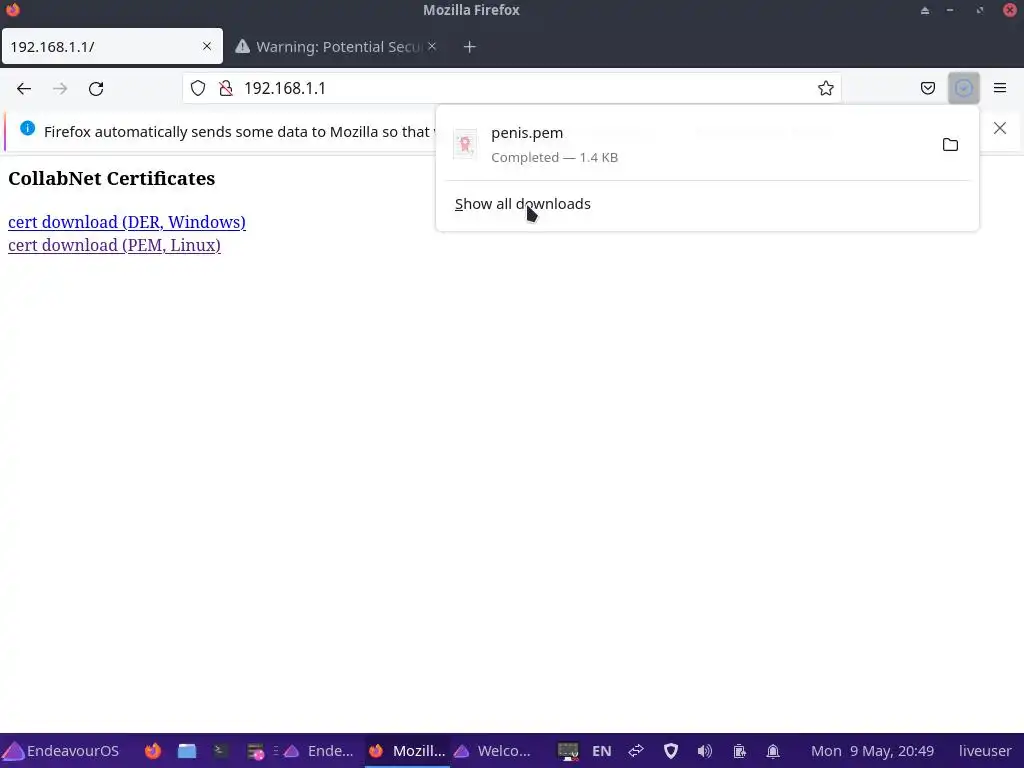Close the Warning: Potential Security tab

tap(432, 46)
